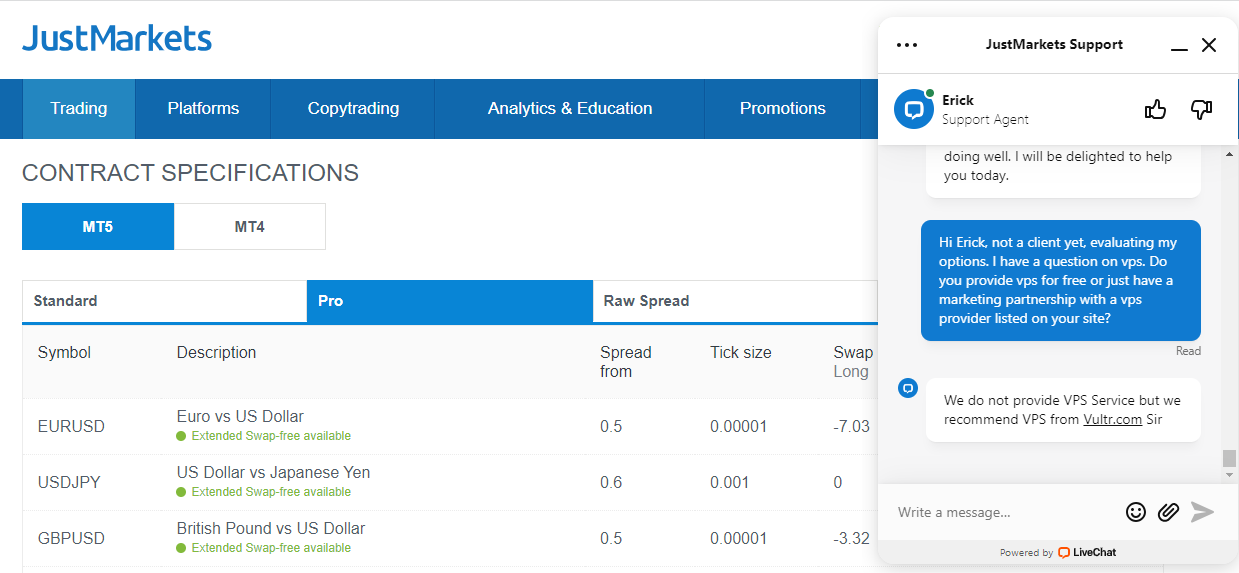Click the Write a message input field
Screen dimensions: 1239x573
1003,512
